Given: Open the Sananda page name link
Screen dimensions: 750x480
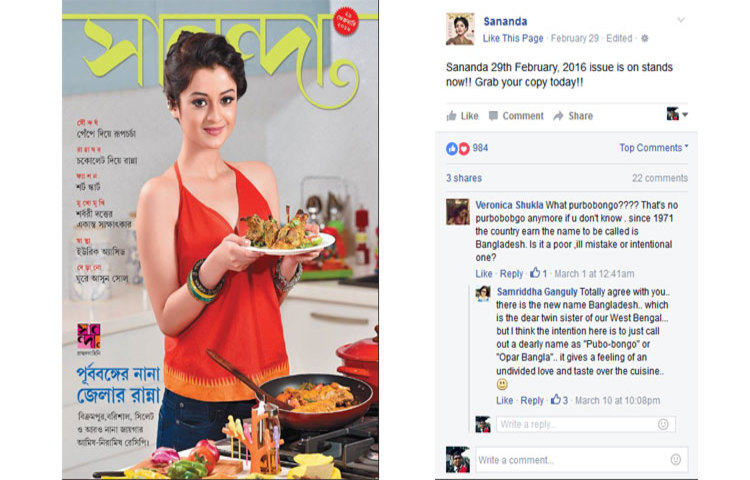Looking at the screenshot, I should (505, 22).
